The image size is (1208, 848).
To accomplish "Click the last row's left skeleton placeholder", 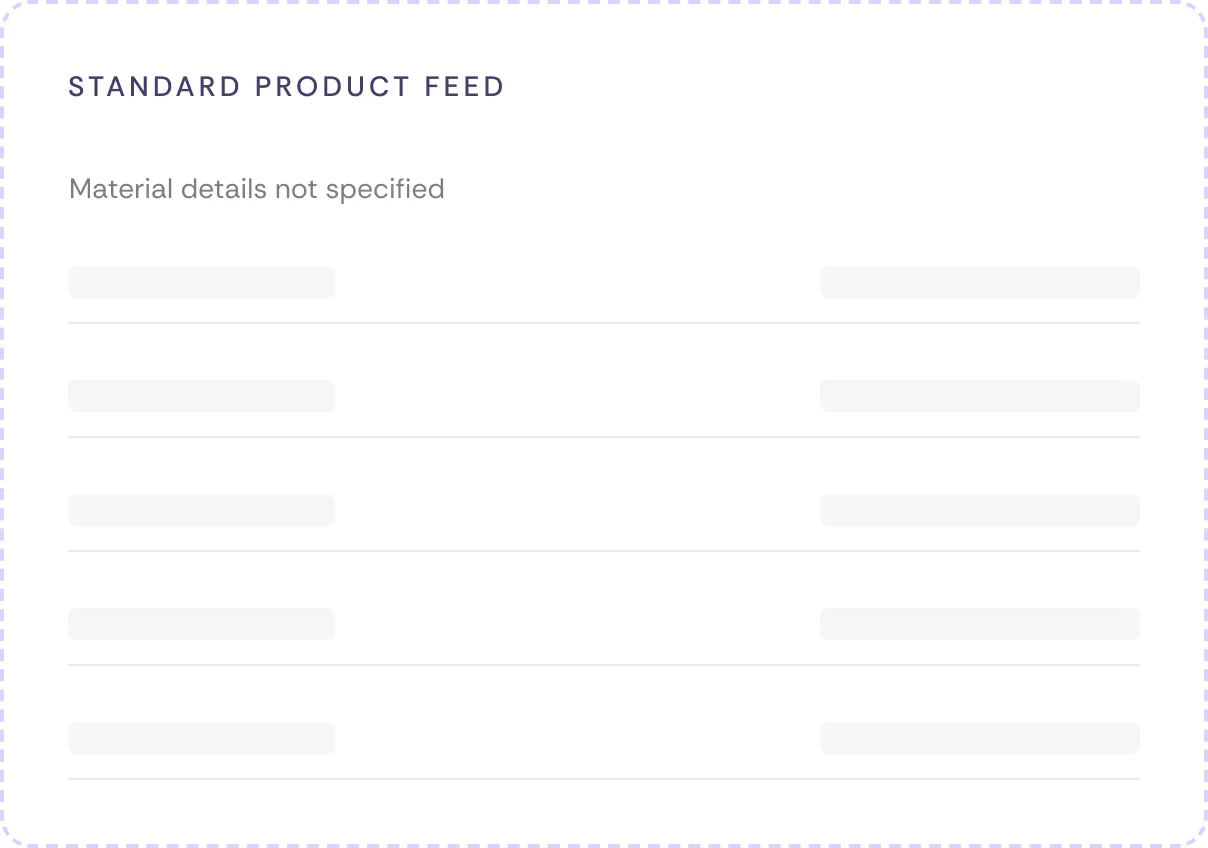I will [x=201, y=738].
